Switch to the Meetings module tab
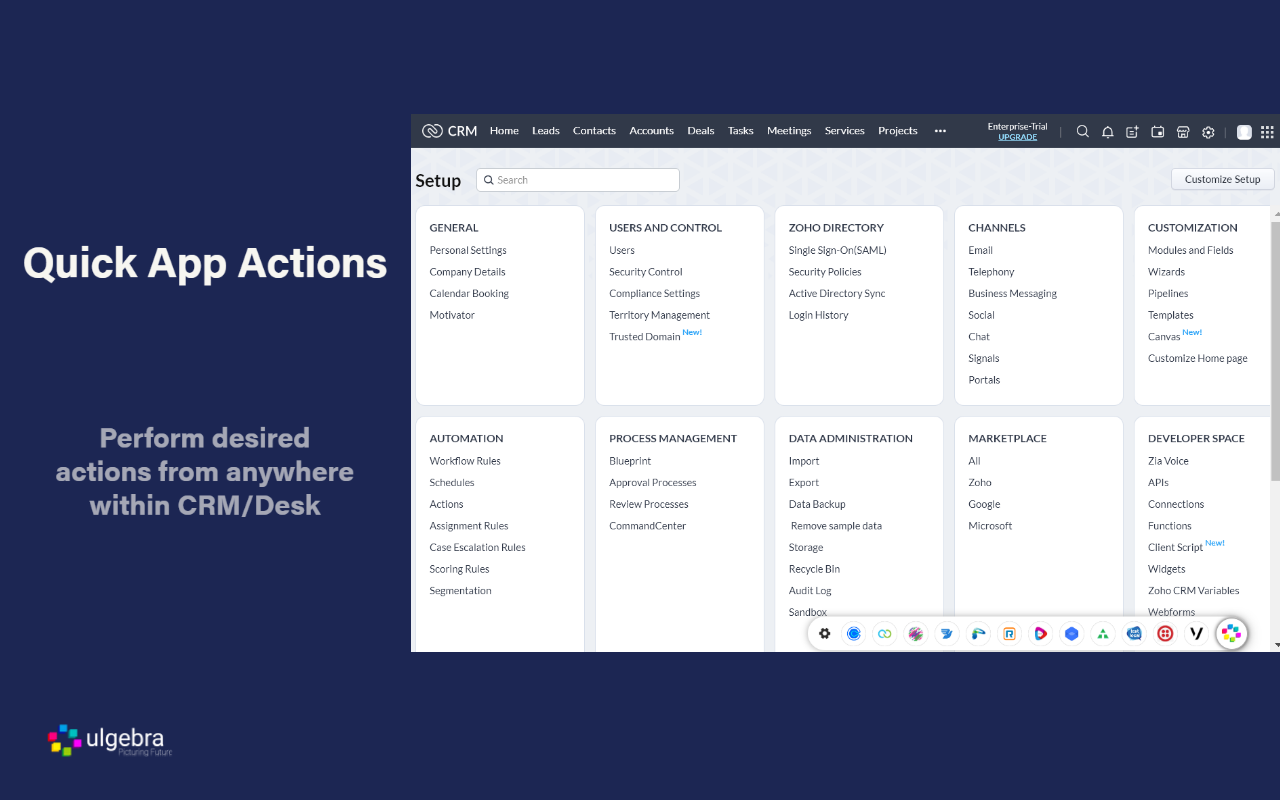 tap(789, 130)
